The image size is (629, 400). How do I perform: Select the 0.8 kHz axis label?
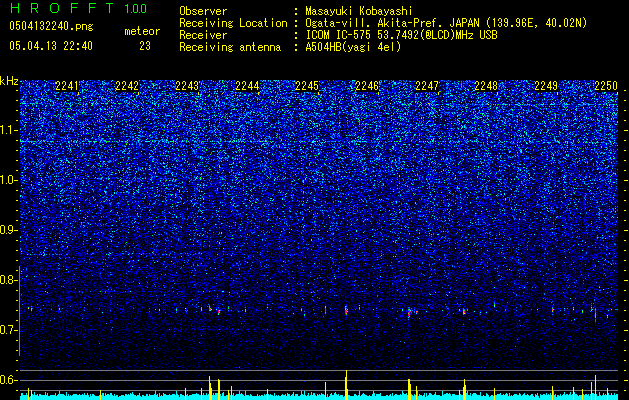coord(8,280)
